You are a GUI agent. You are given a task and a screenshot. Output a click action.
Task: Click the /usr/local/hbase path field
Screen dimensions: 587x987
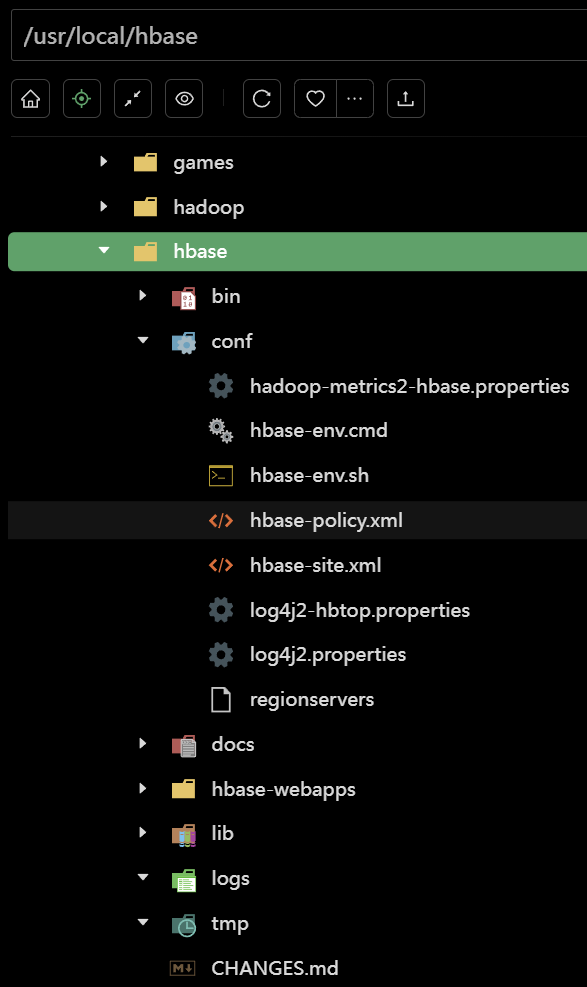coord(293,36)
